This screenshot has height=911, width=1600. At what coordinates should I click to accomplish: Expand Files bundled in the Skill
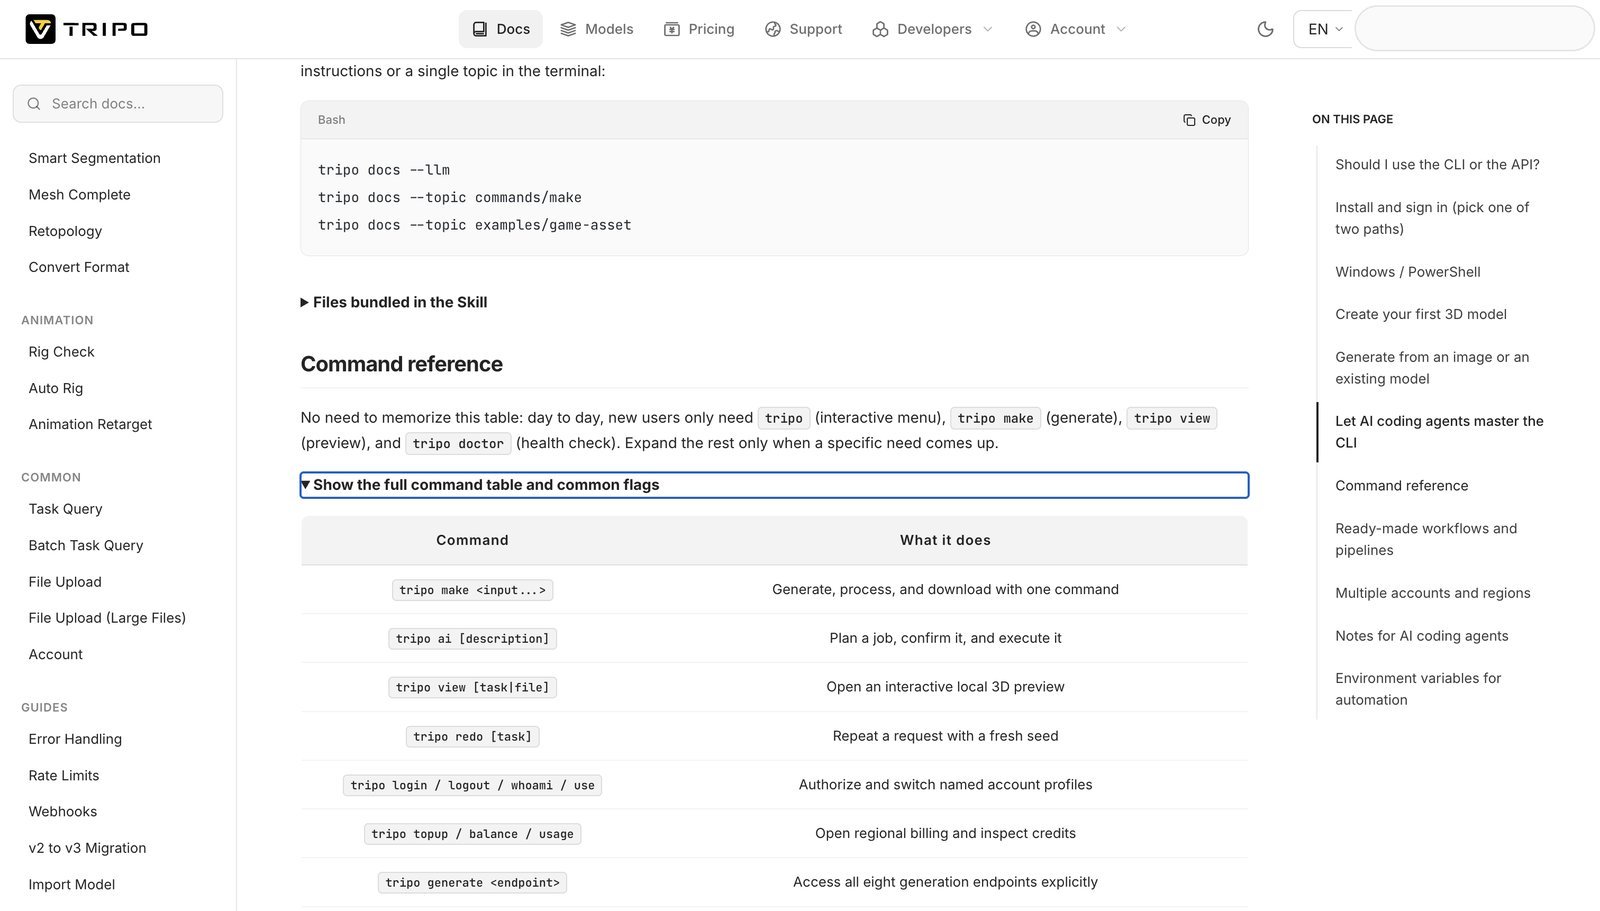click(394, 302)
